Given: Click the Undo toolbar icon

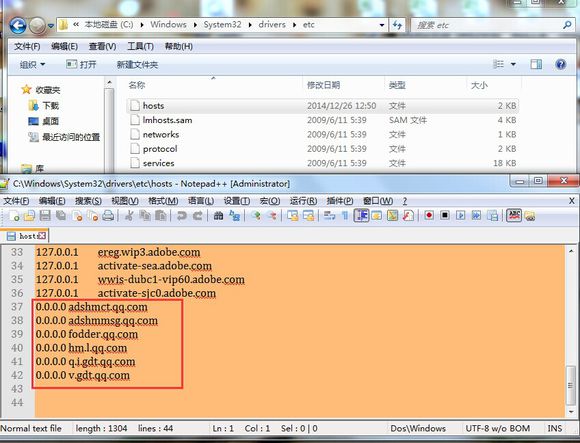Looking at the screenshot, I should (182, 215).
